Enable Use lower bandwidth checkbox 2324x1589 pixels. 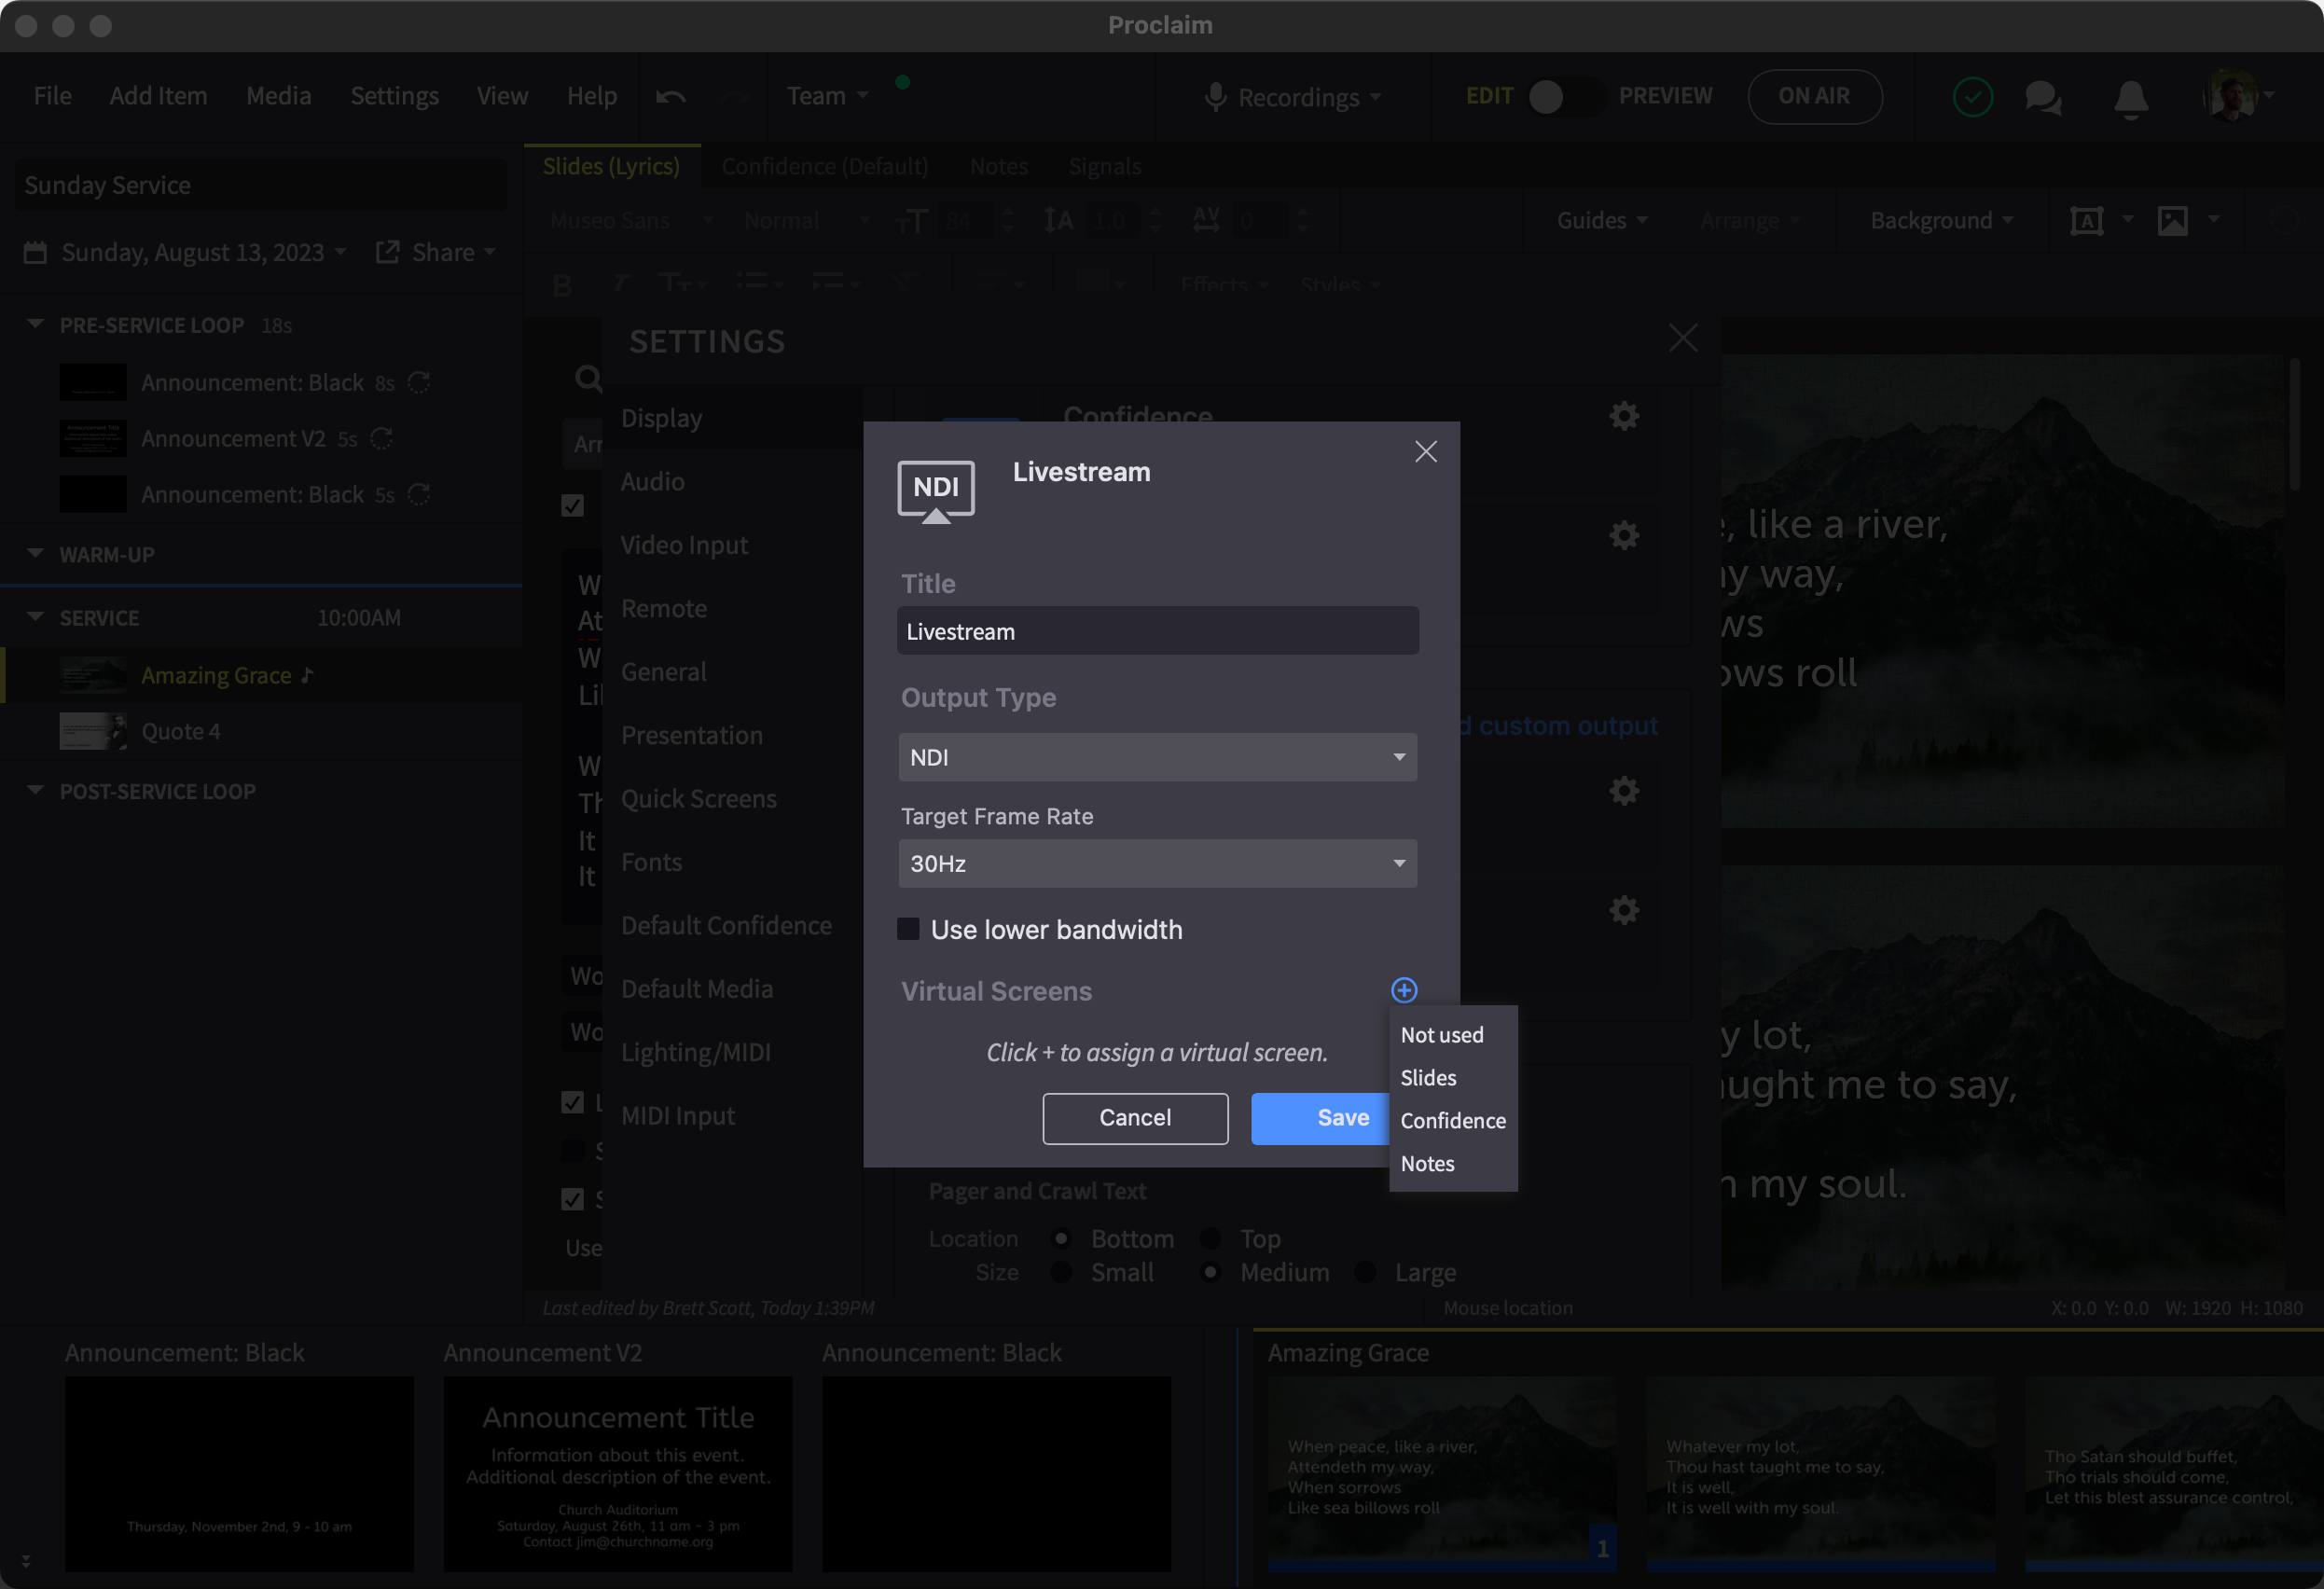(x=908, y=929)
